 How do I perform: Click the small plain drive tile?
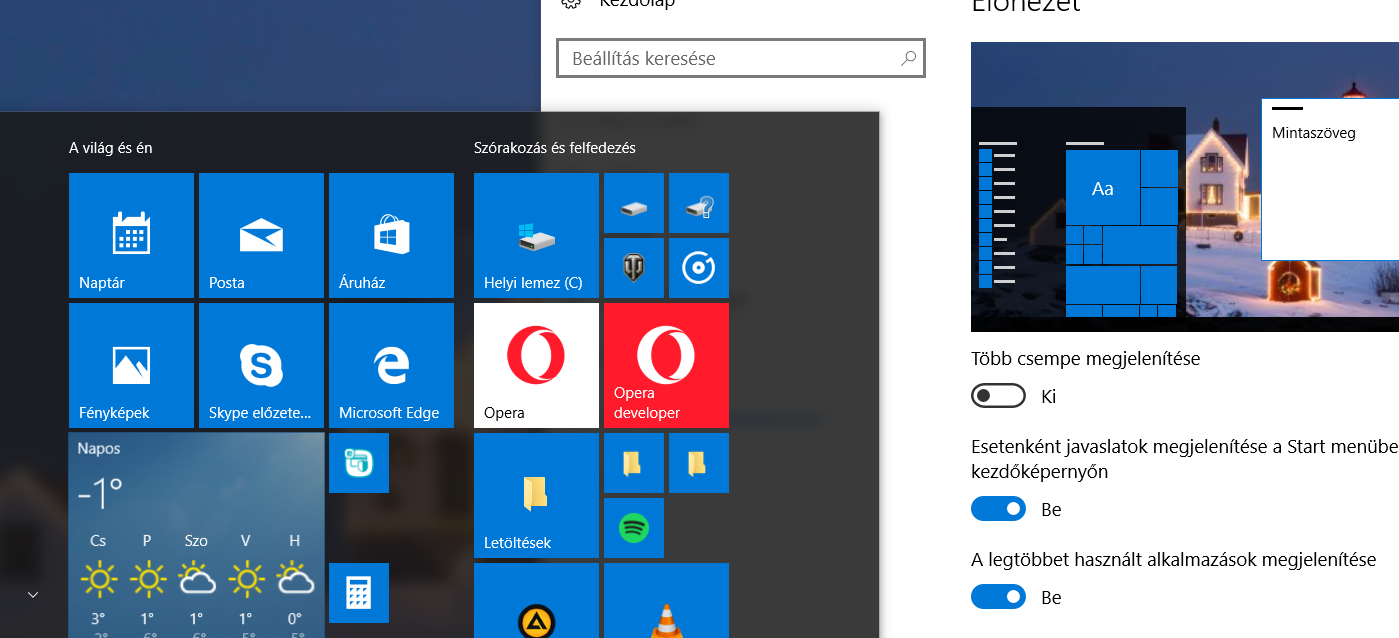(x=634, y=203)
